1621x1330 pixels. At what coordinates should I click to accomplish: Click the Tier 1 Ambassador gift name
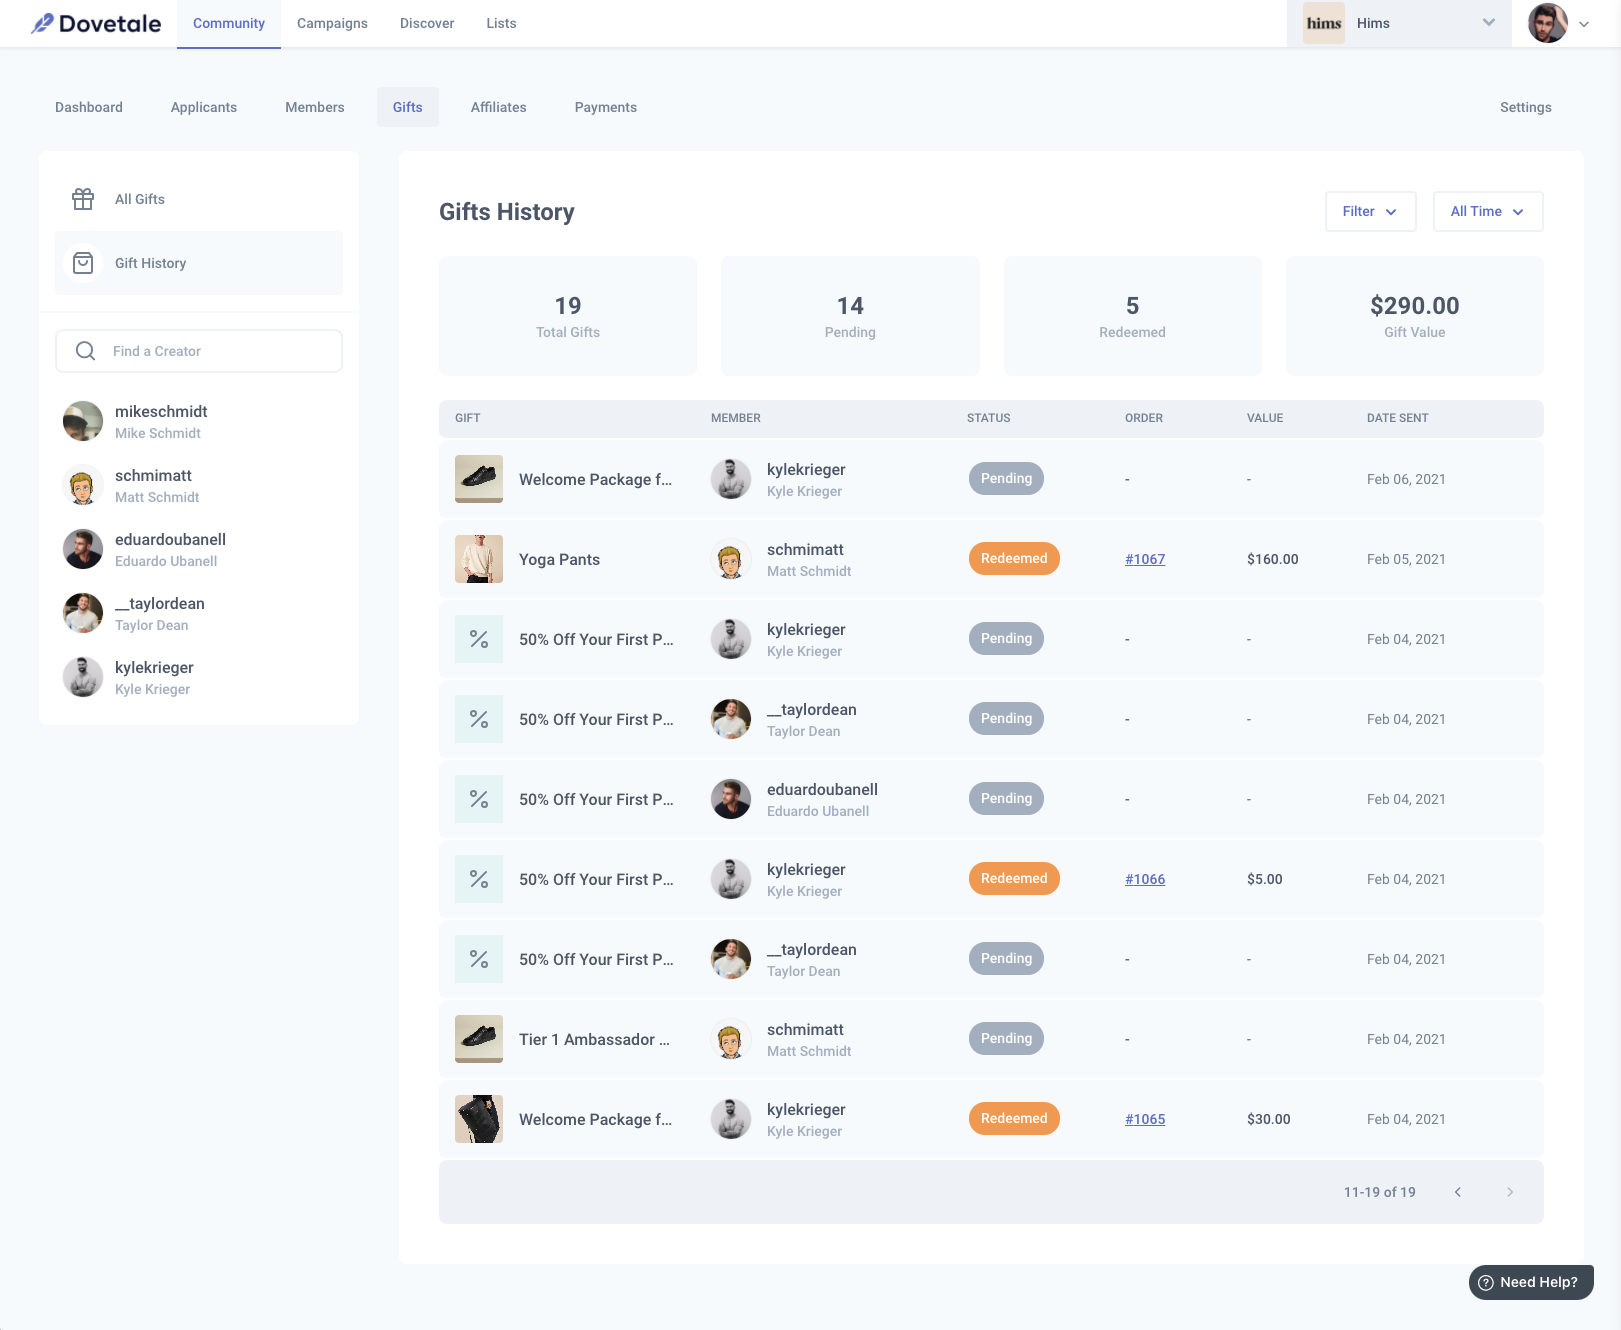594,1039
